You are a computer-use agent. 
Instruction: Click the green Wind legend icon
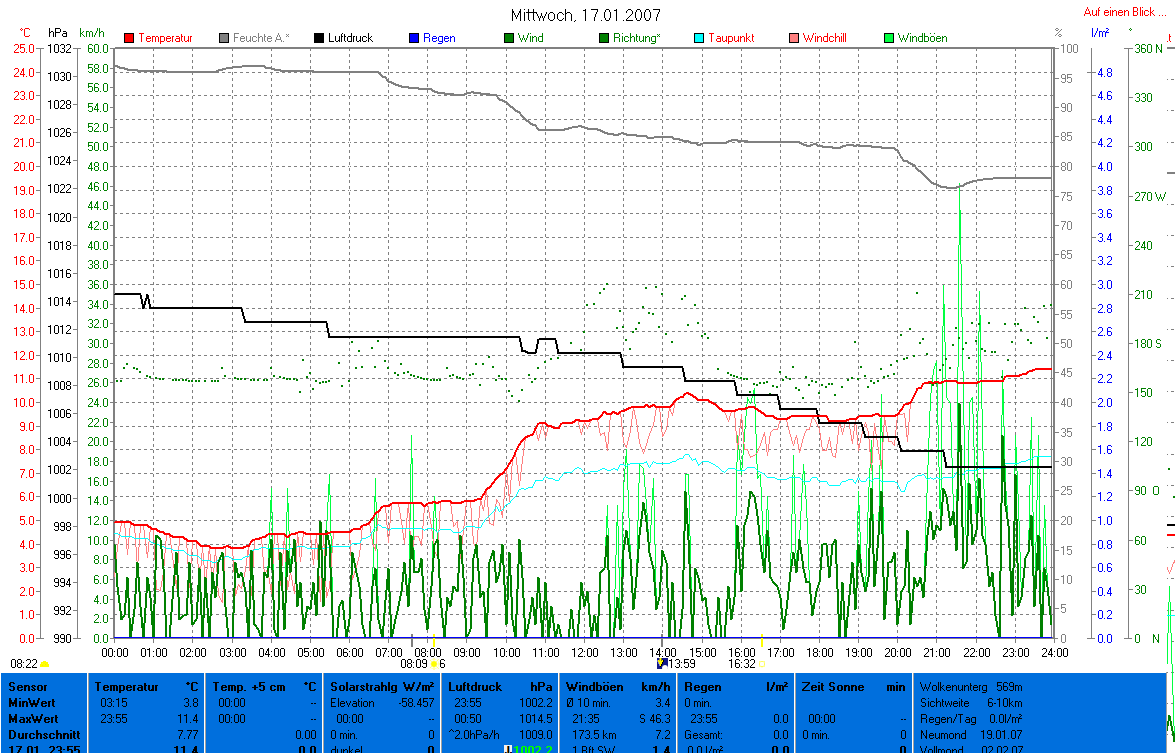510,38
